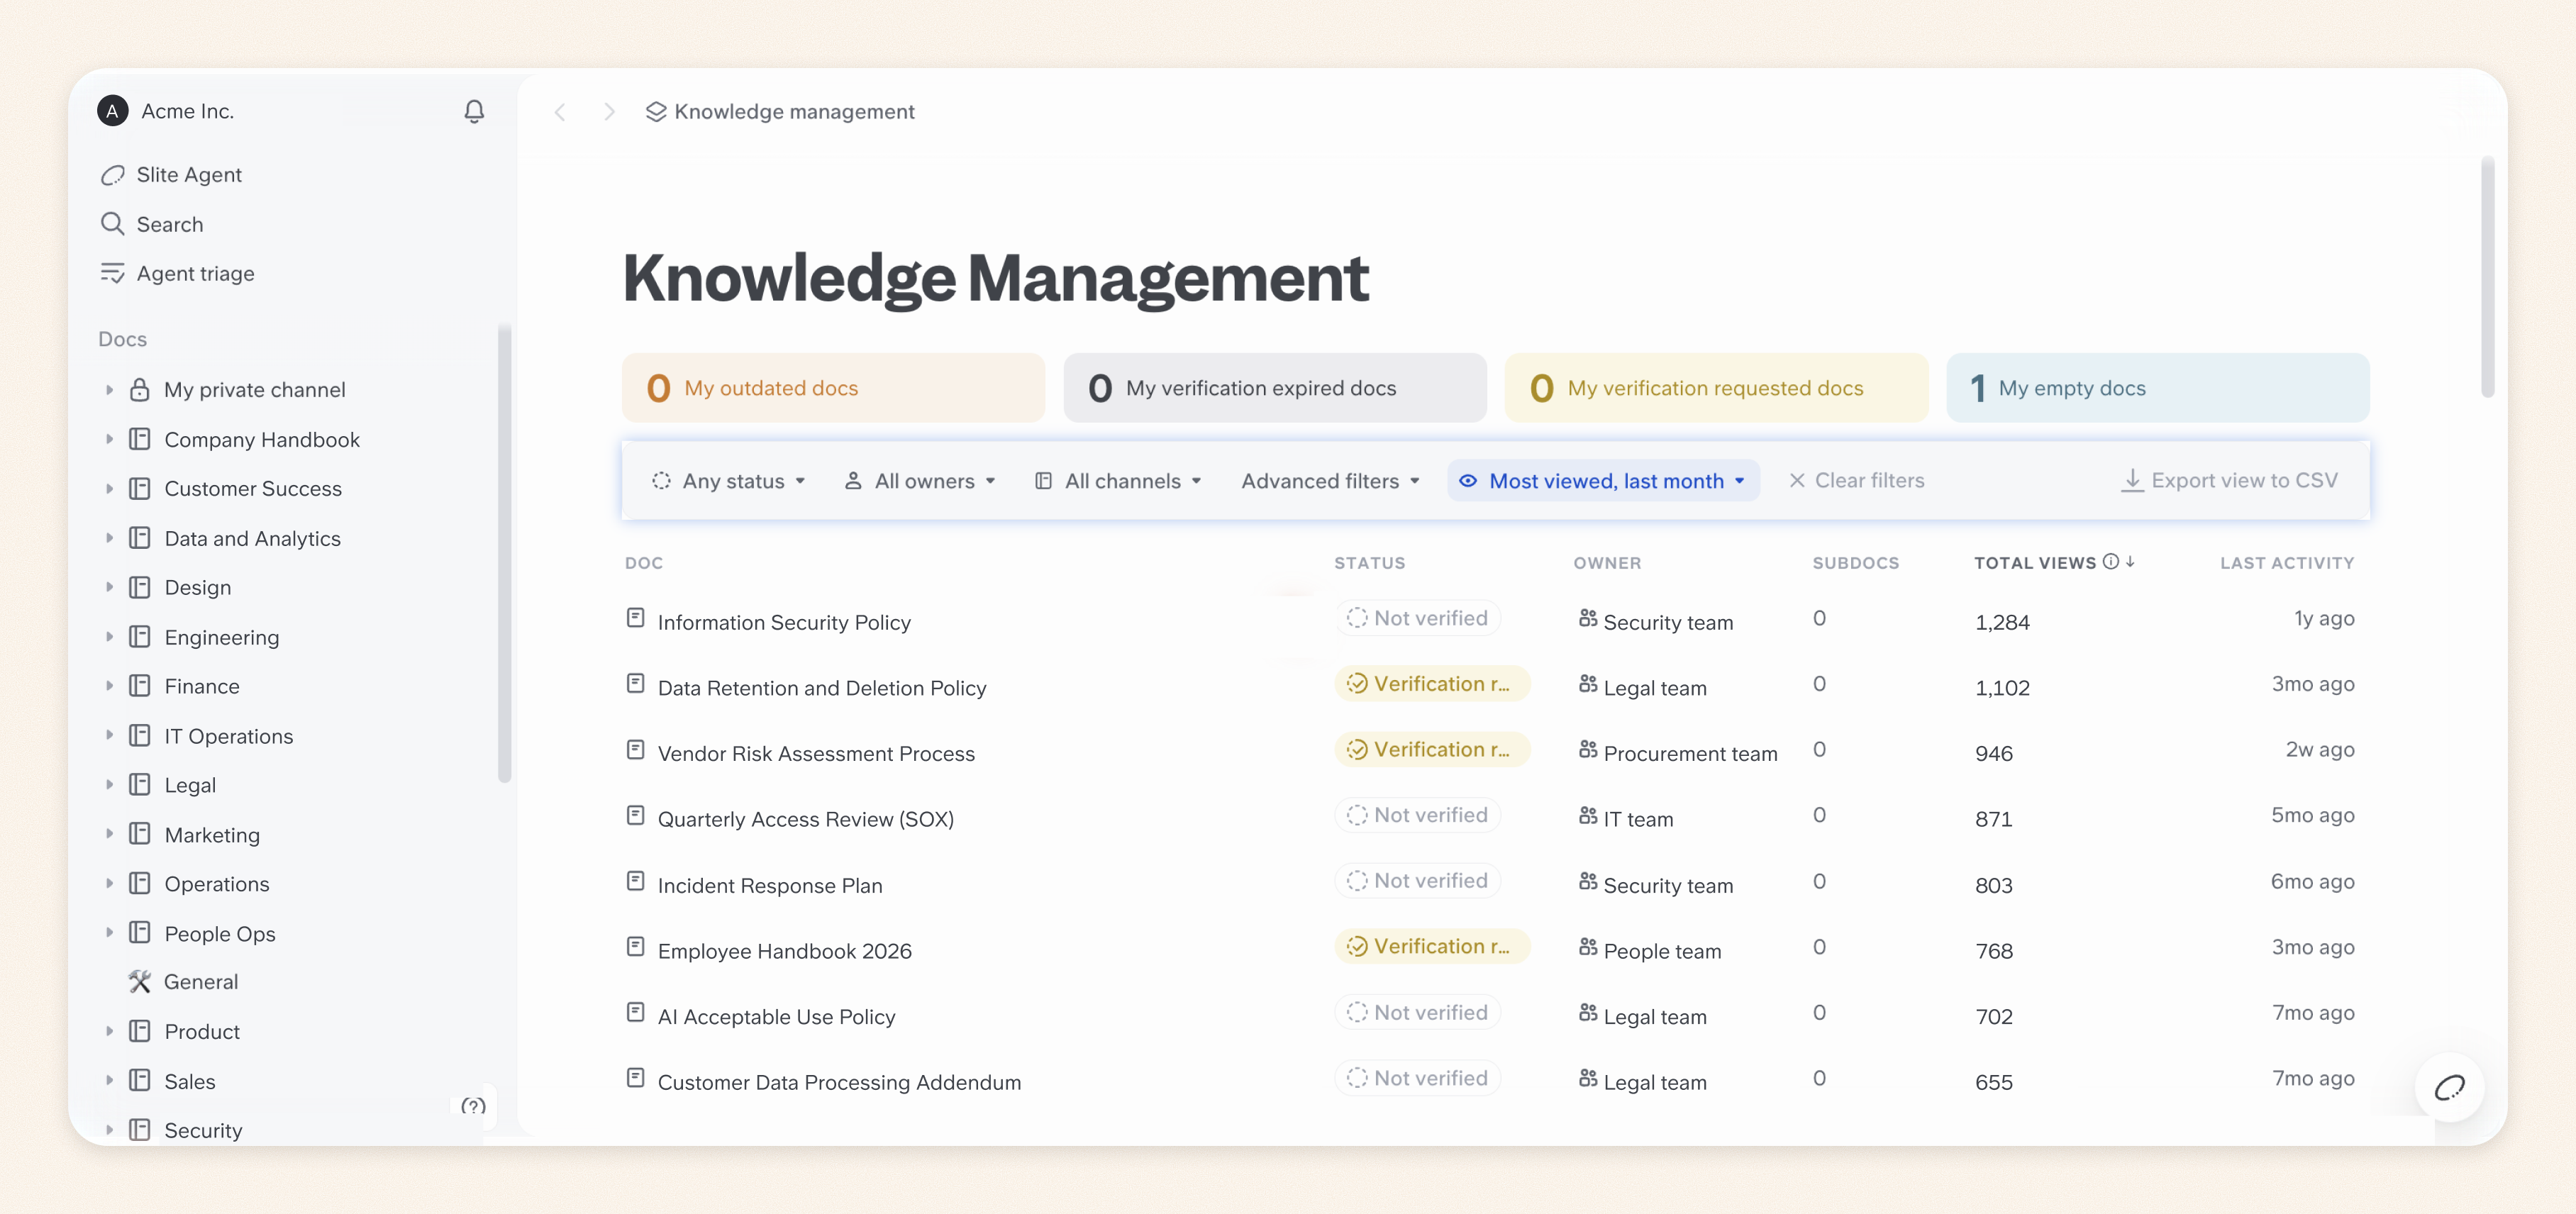Screen dimensions: 2576x1214
Task: Open the Finance channel icon
Action: (x=140, y=686)
